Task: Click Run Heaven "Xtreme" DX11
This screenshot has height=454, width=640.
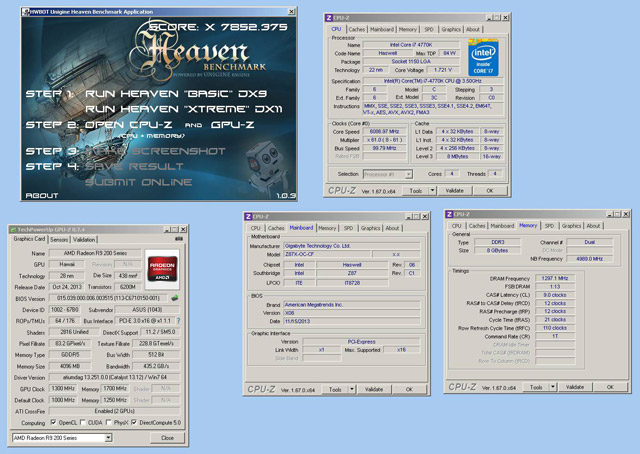Action: (x=183, y=109)
